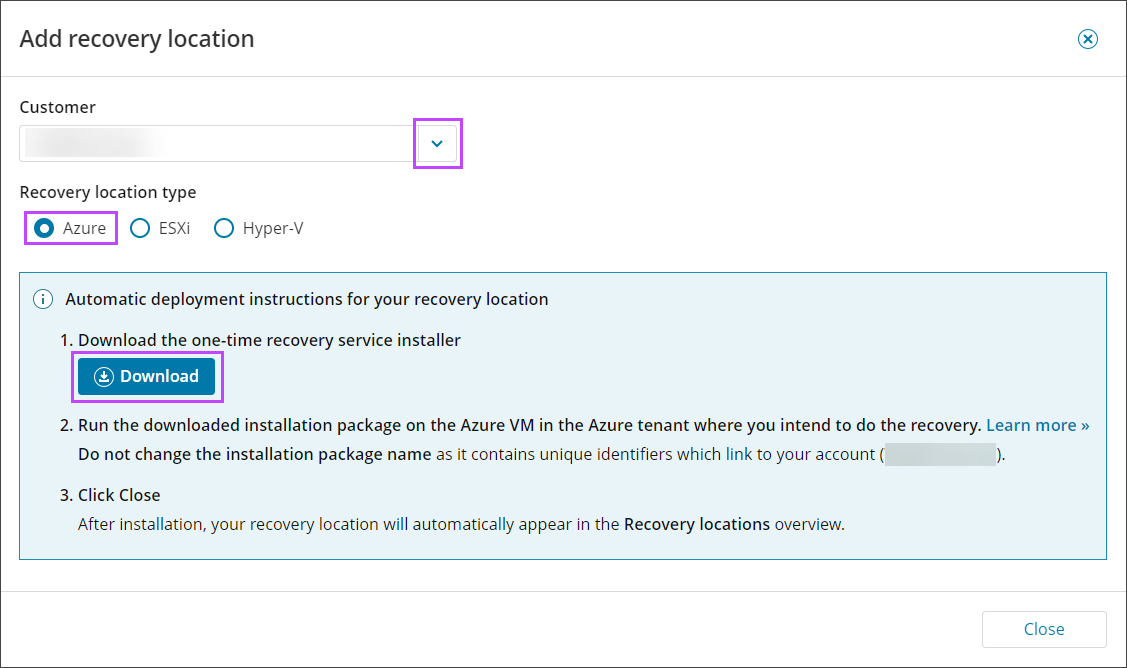Click the info icon beside deployment instructions
Image resolution: width=1127 pixels, height=668 pixels.
tap(43, 299)
